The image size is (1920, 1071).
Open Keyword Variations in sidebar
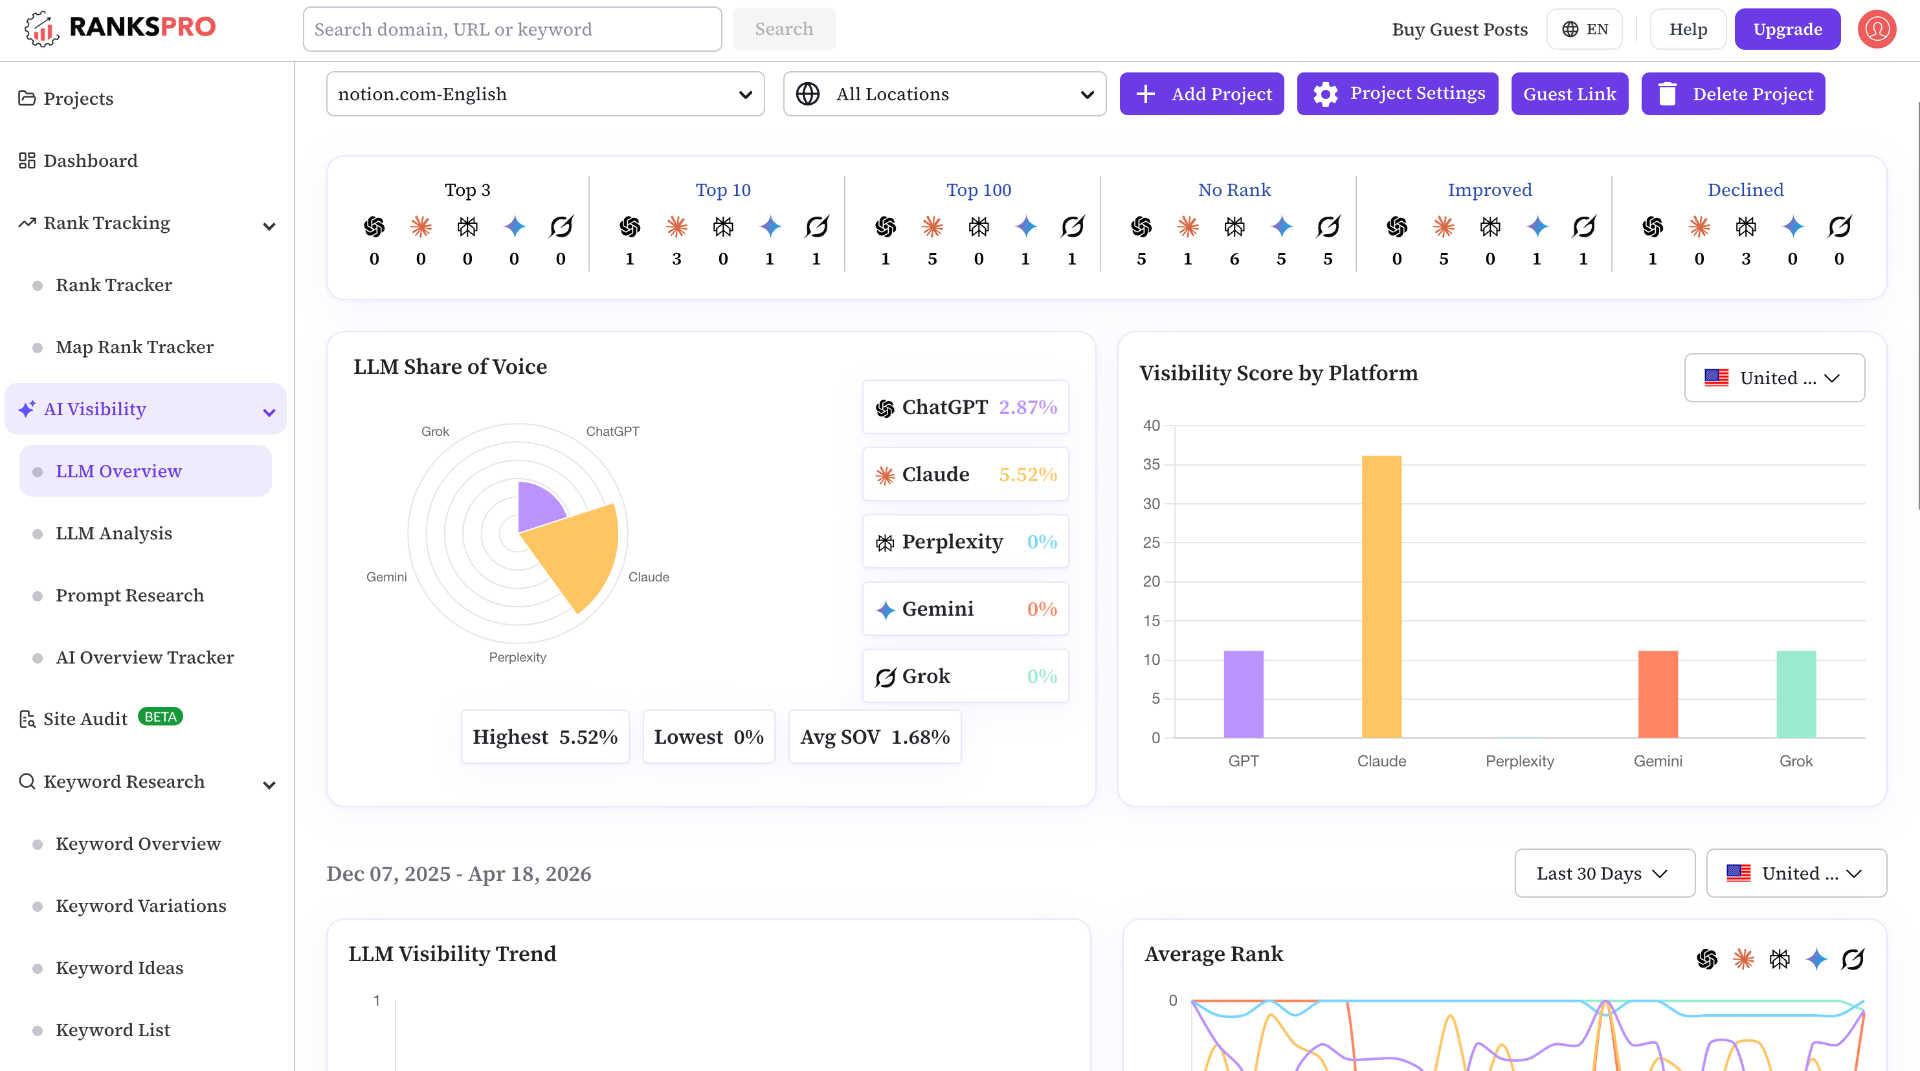[141, 905]
